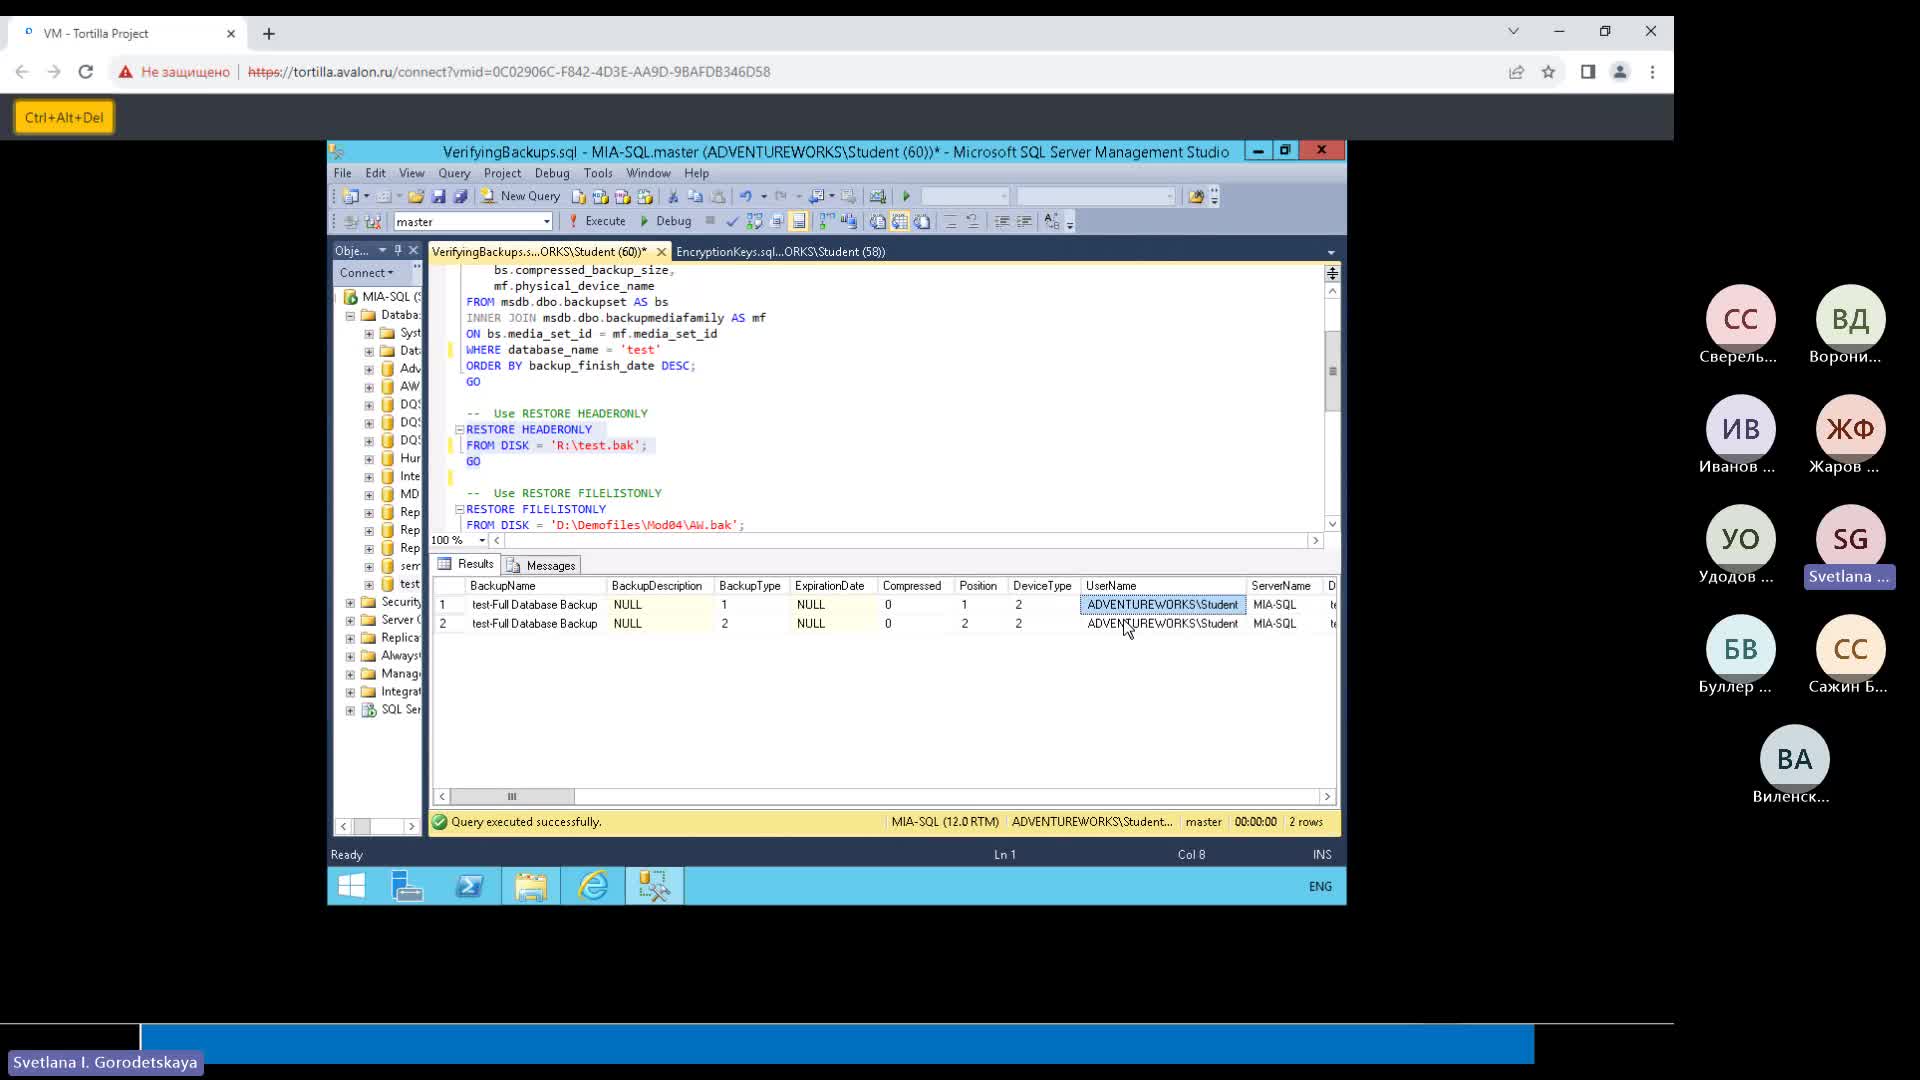Click the Uncomment selected lines icon
The height and width of the screenshot is (1080, 1920).
coord(972,221)
